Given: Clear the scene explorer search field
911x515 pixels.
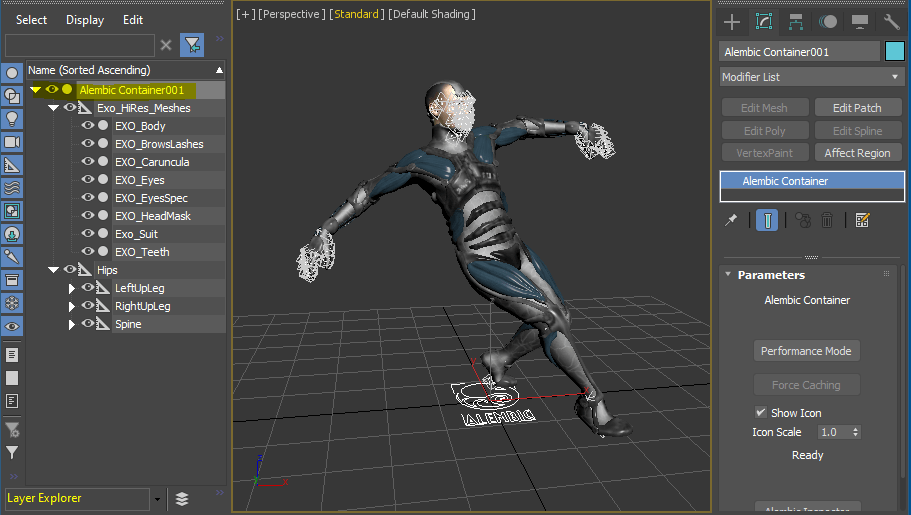Looking at the screenshot, I should coord(166,45).
